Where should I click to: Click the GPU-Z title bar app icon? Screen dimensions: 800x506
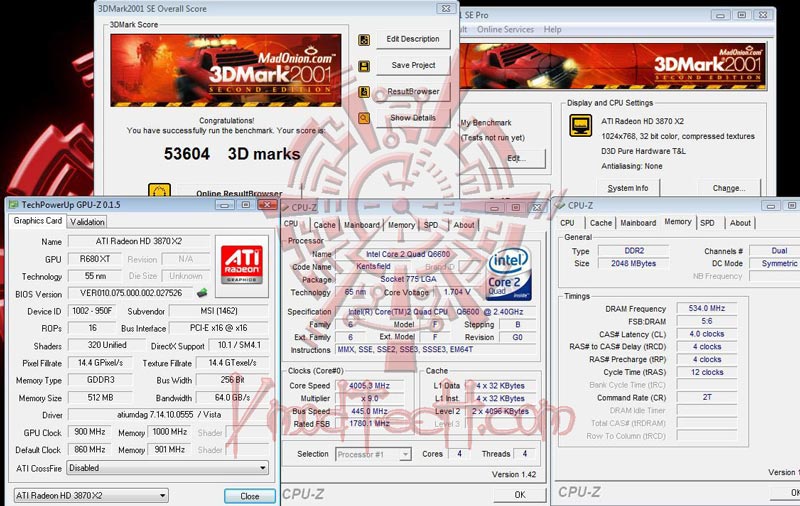point(13,205)
